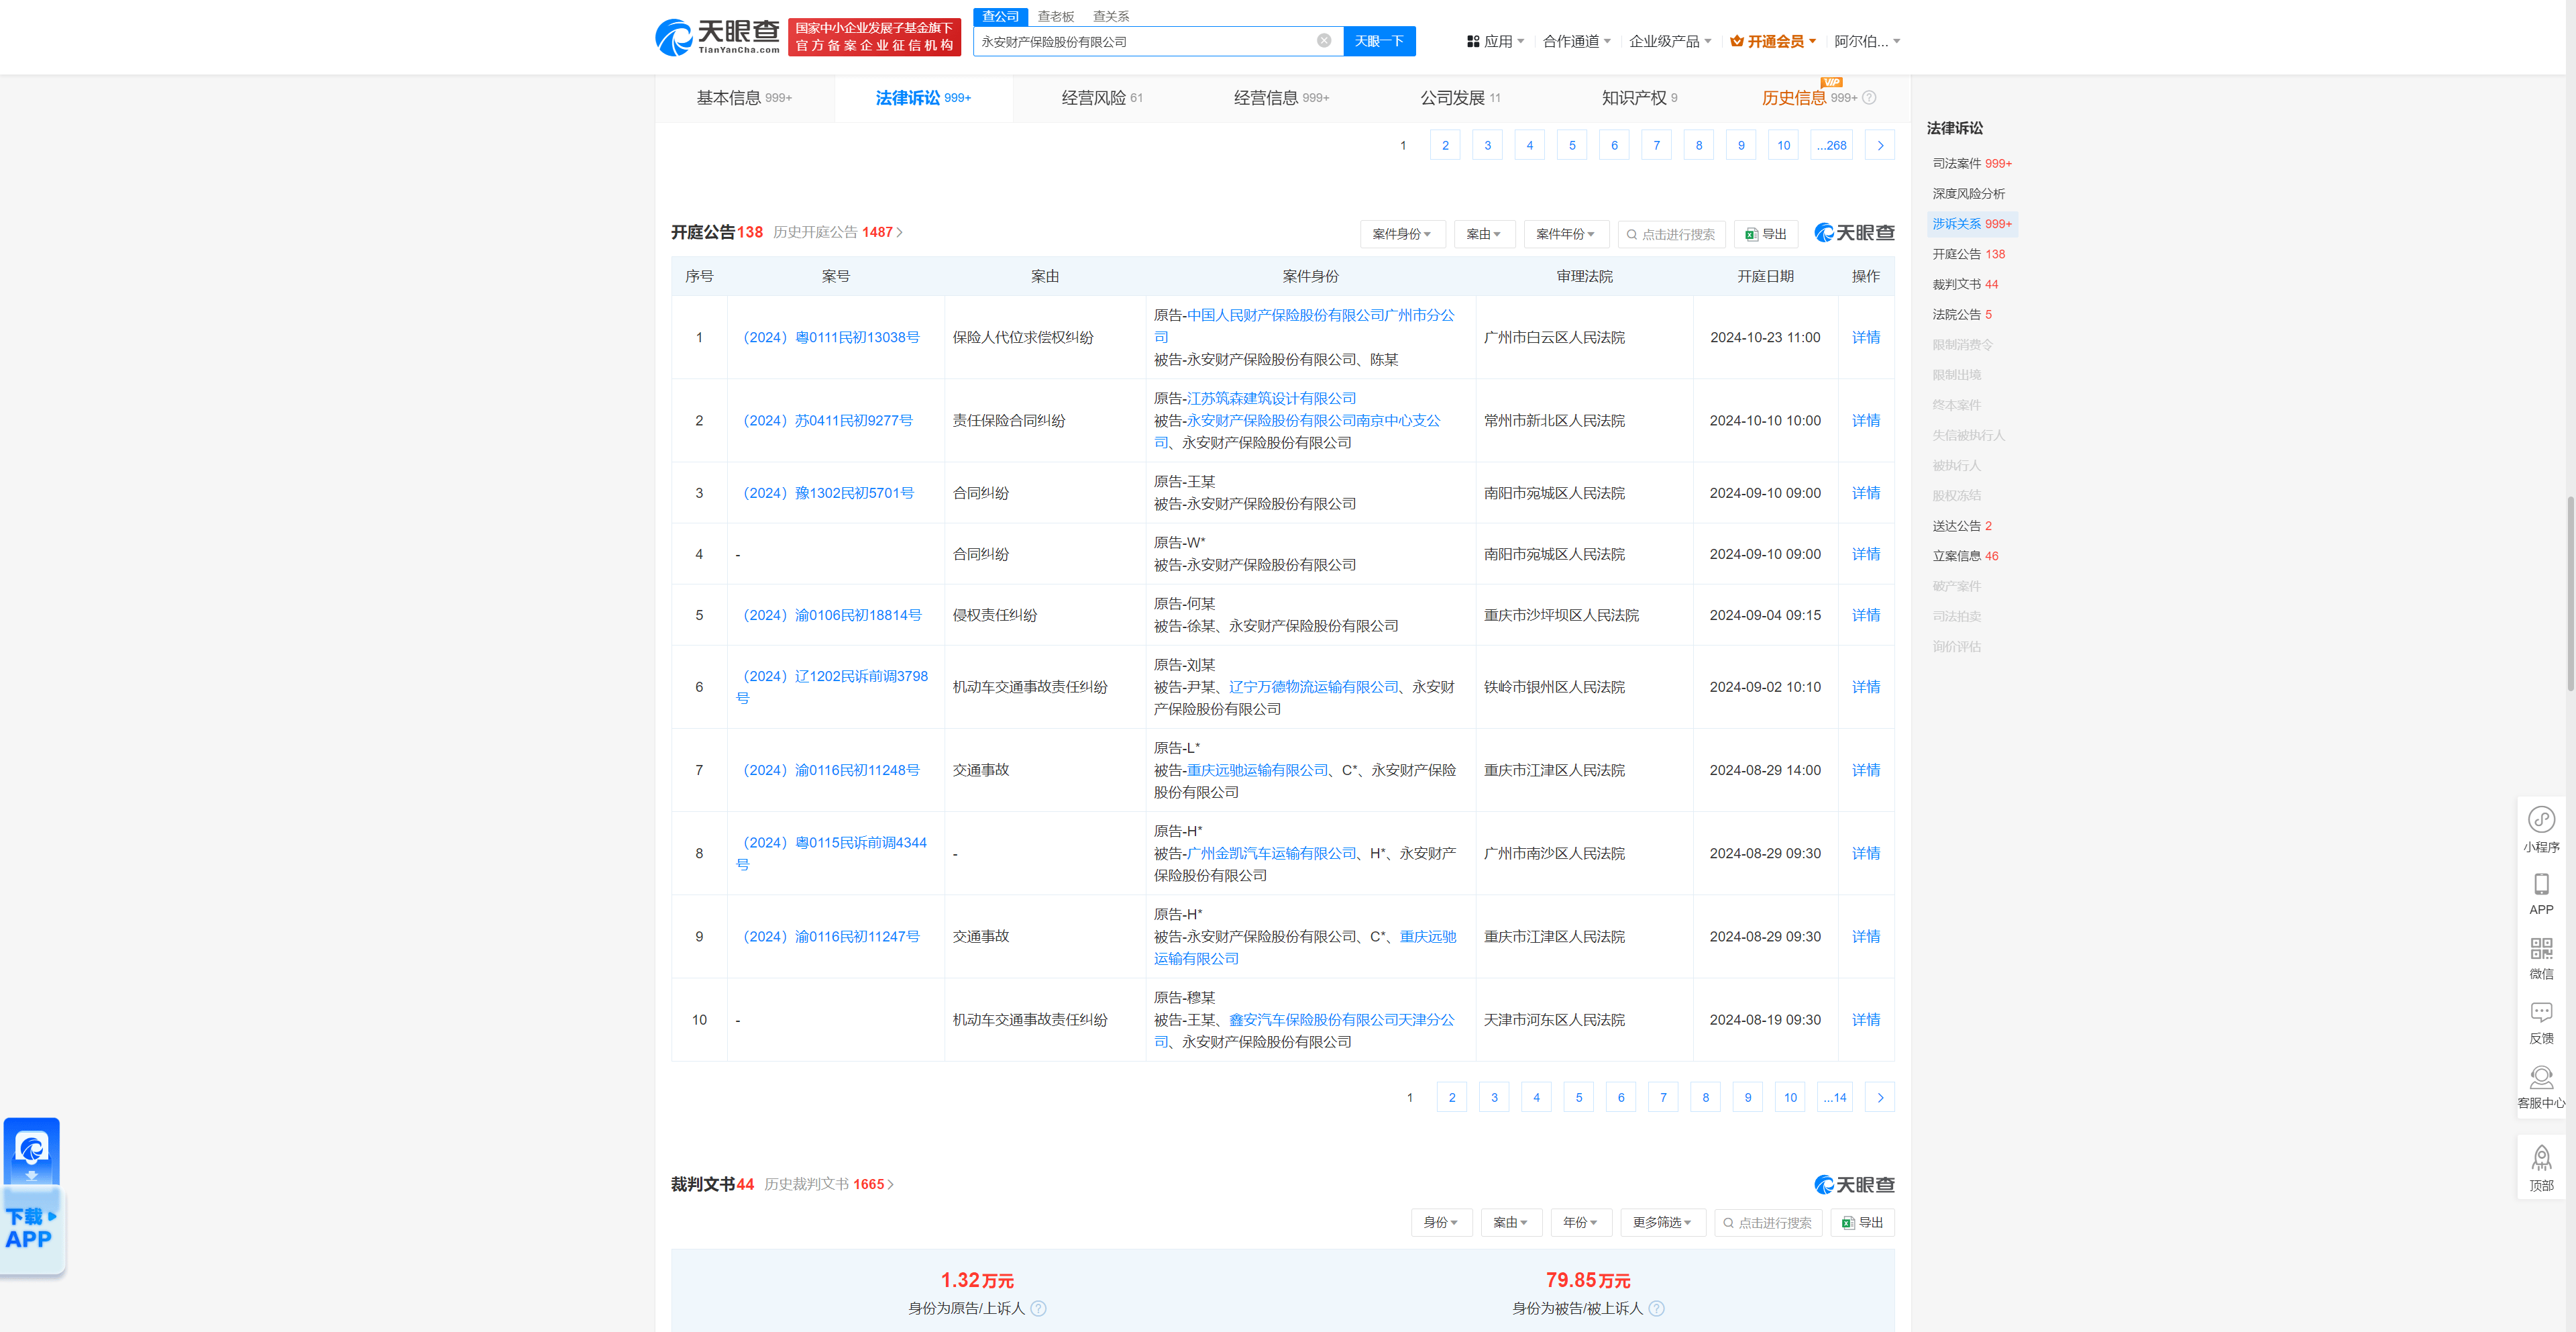View 详情 for row 10 hearing
This screenshot has height=1332, width=2576.
pyautogui.click(x=1865, y=1020)
